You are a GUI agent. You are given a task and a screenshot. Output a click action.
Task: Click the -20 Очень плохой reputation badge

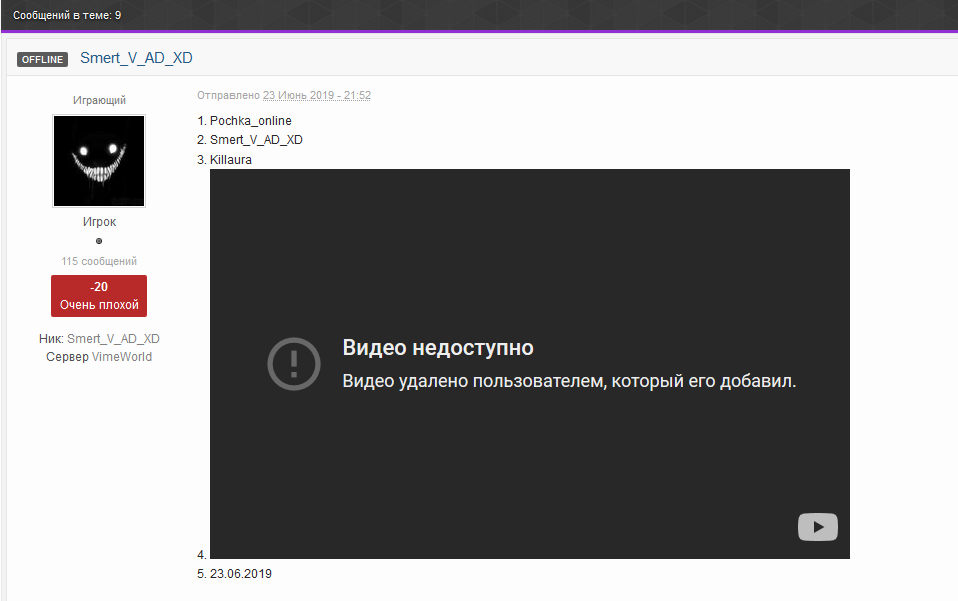click(x=99, y=296)
